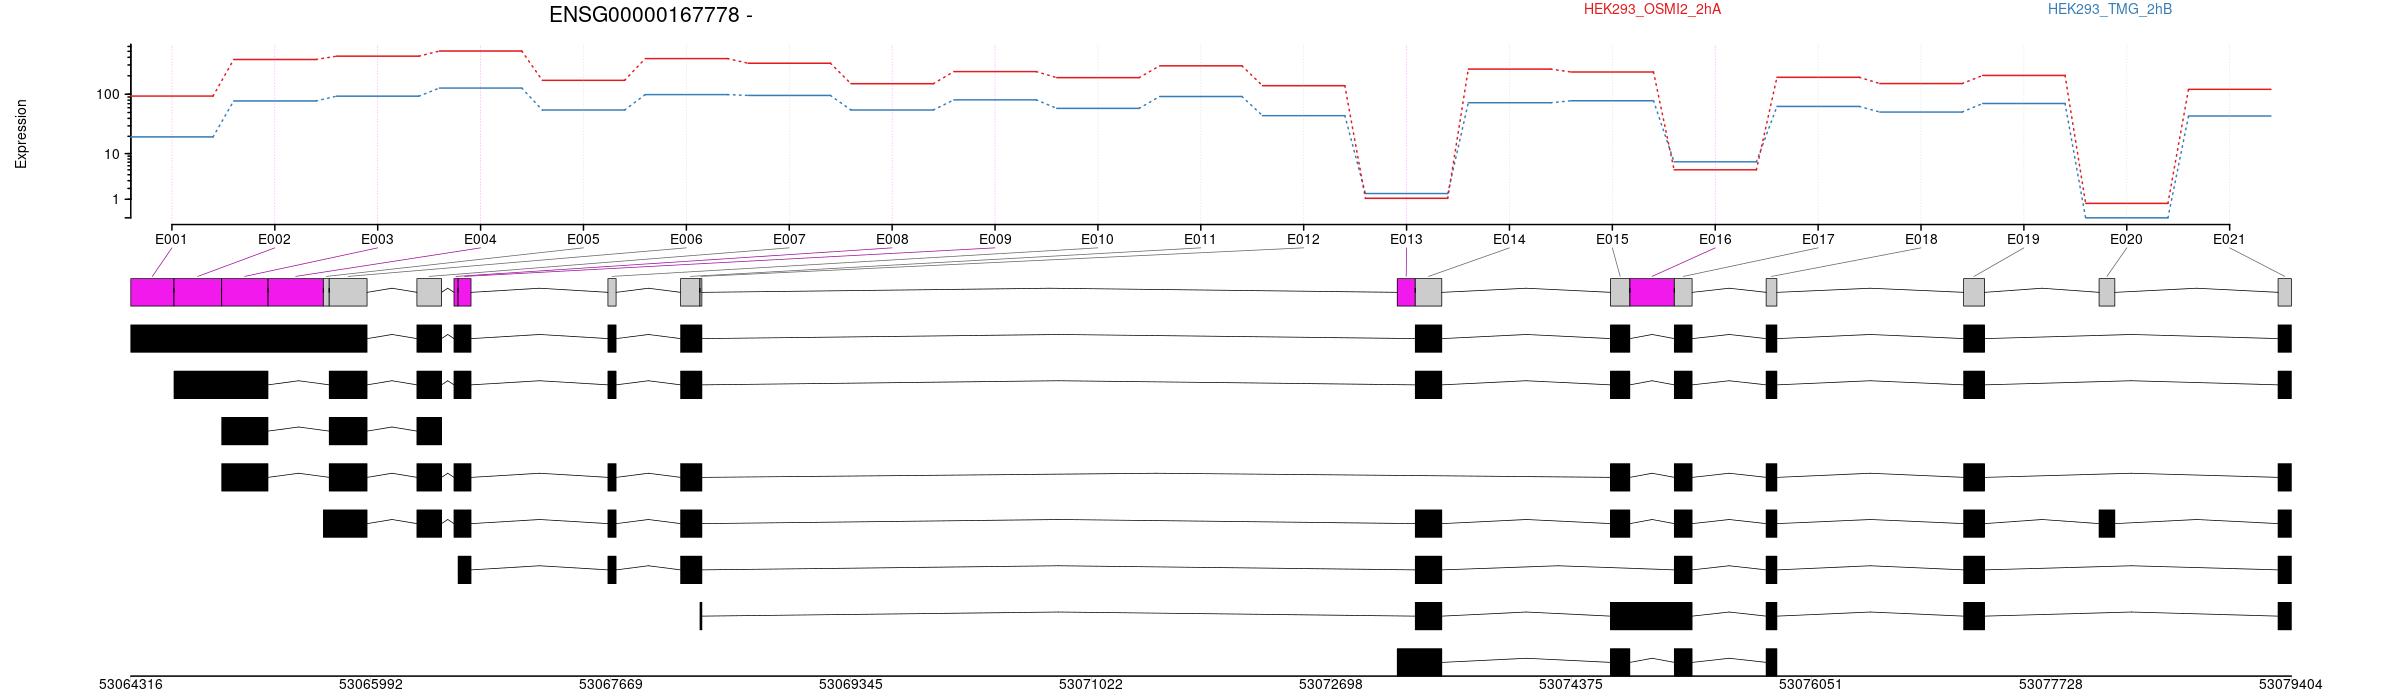Viewport: 2400px width, 700px height.
Task: Click genomic coordinate 53076051
Action: [x=1811, y=685]
